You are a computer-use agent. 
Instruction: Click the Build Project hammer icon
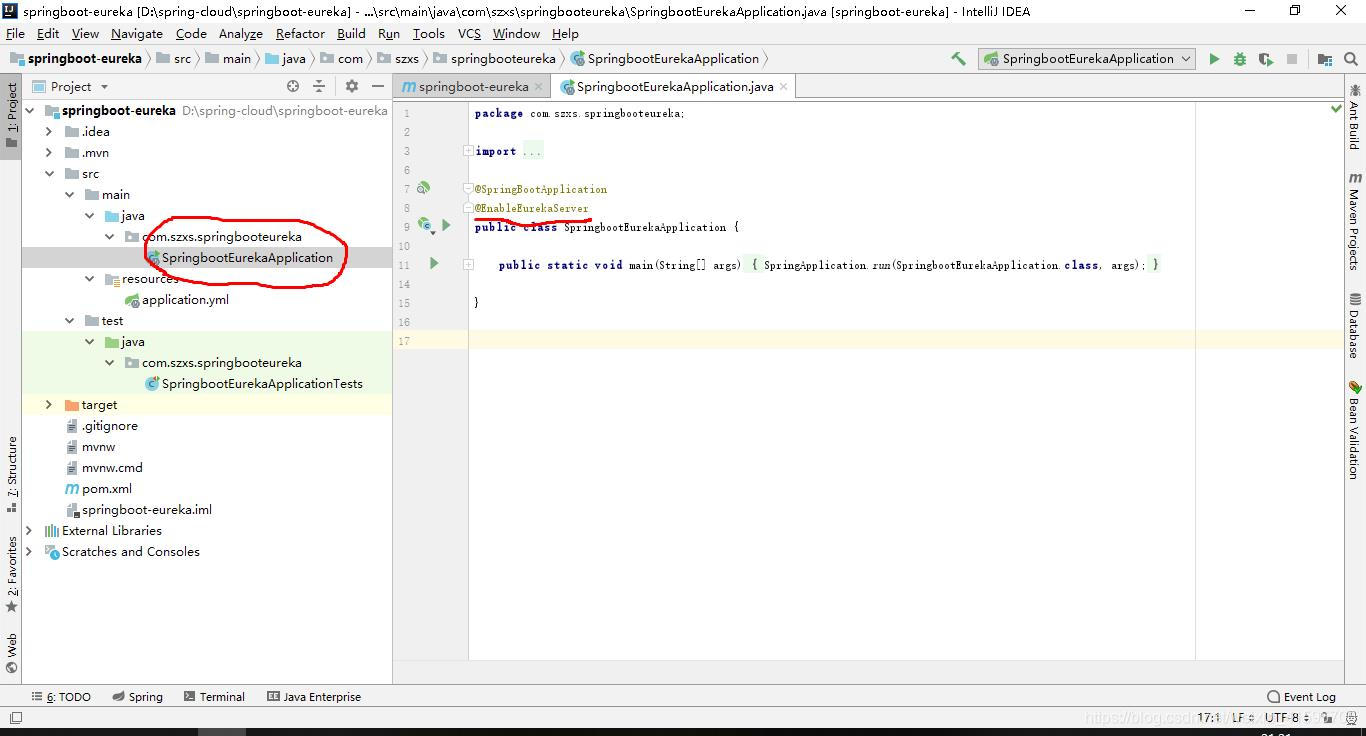[x=958, y=59]
